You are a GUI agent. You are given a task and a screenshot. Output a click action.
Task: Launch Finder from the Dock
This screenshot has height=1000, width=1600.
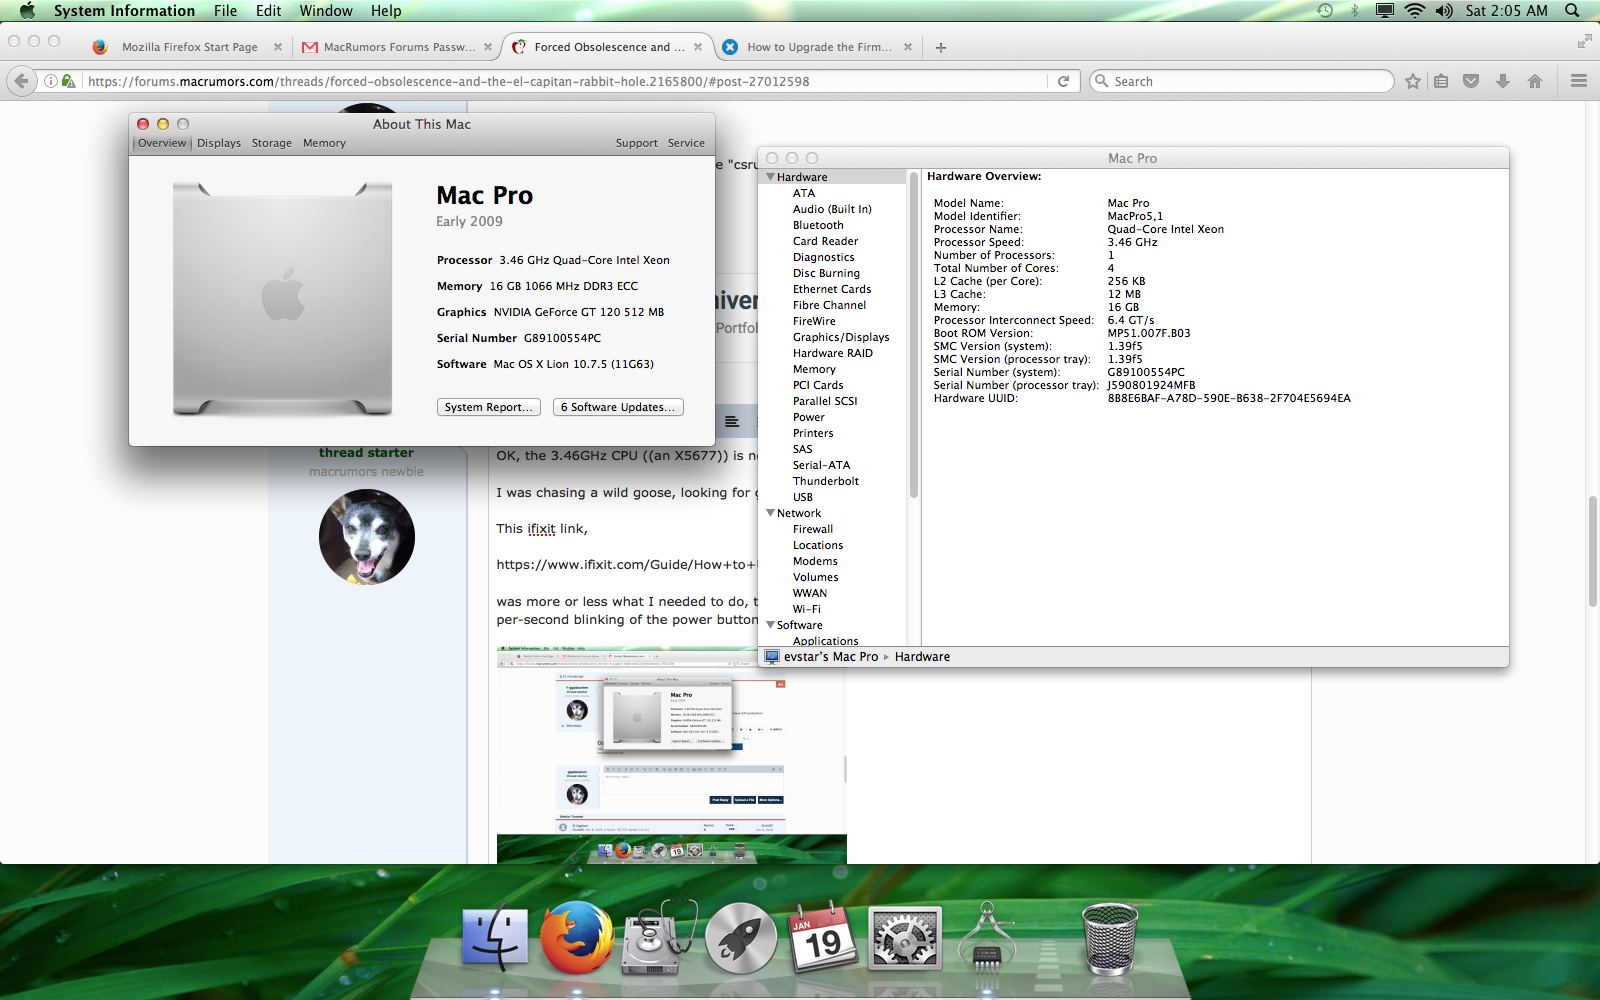(x=495, y=937)
